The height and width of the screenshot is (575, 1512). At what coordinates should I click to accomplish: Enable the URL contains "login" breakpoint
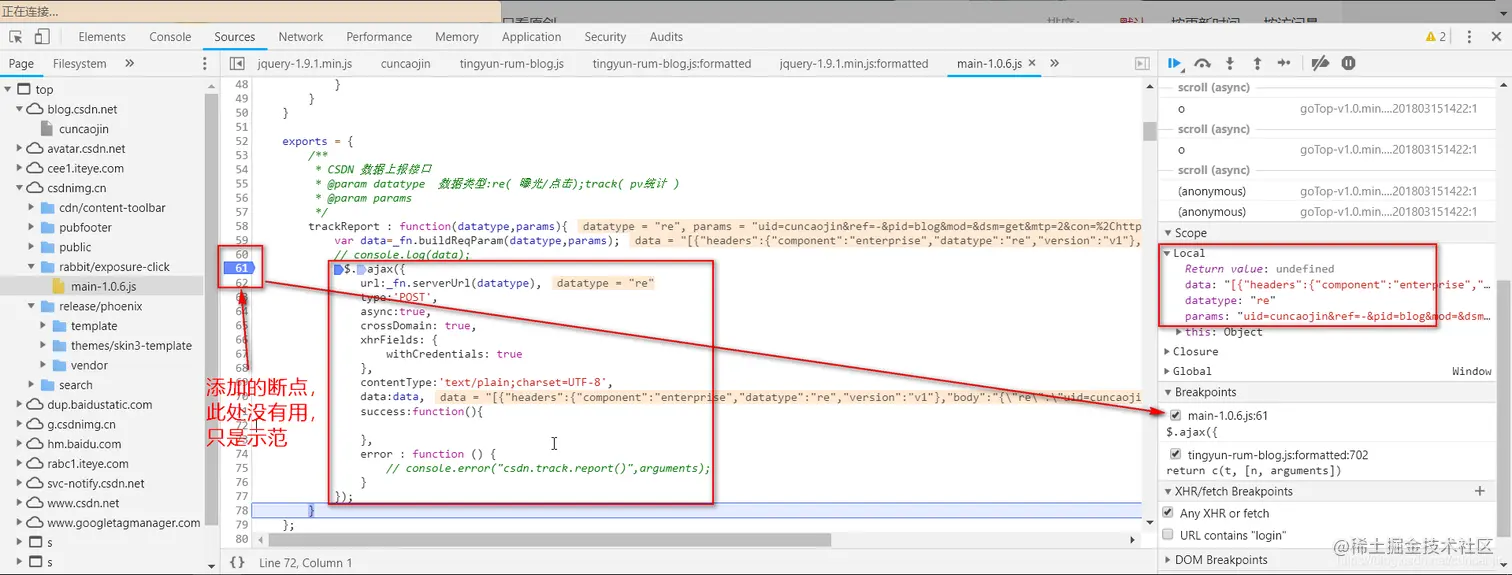(x=1167, y=535)
